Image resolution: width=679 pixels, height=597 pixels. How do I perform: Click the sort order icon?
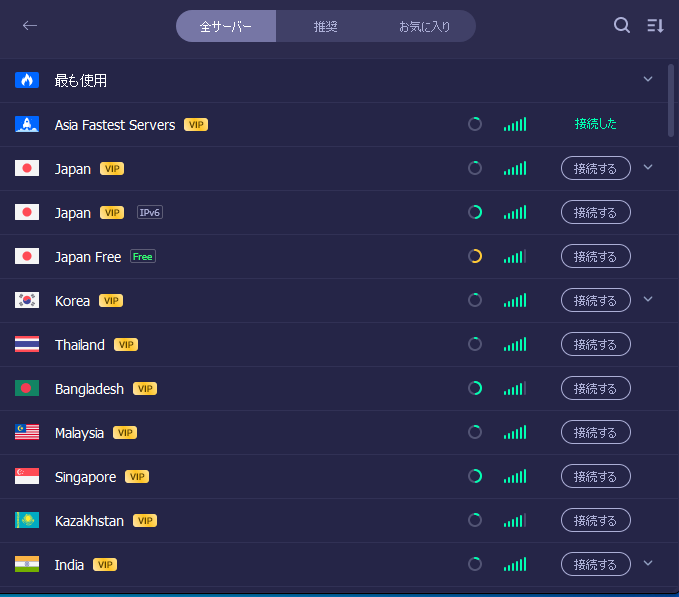tap(655, 26)
